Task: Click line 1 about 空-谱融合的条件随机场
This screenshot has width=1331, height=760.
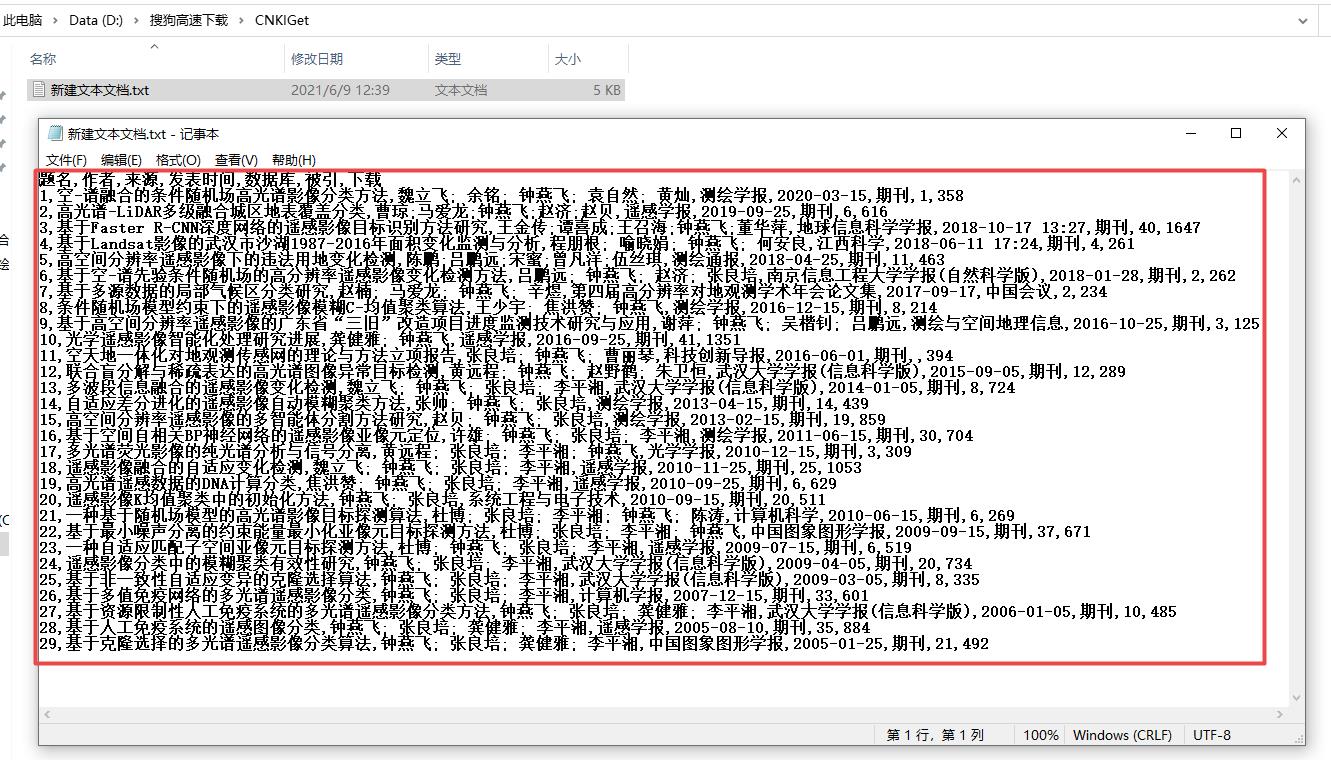Action: (501, 196)
